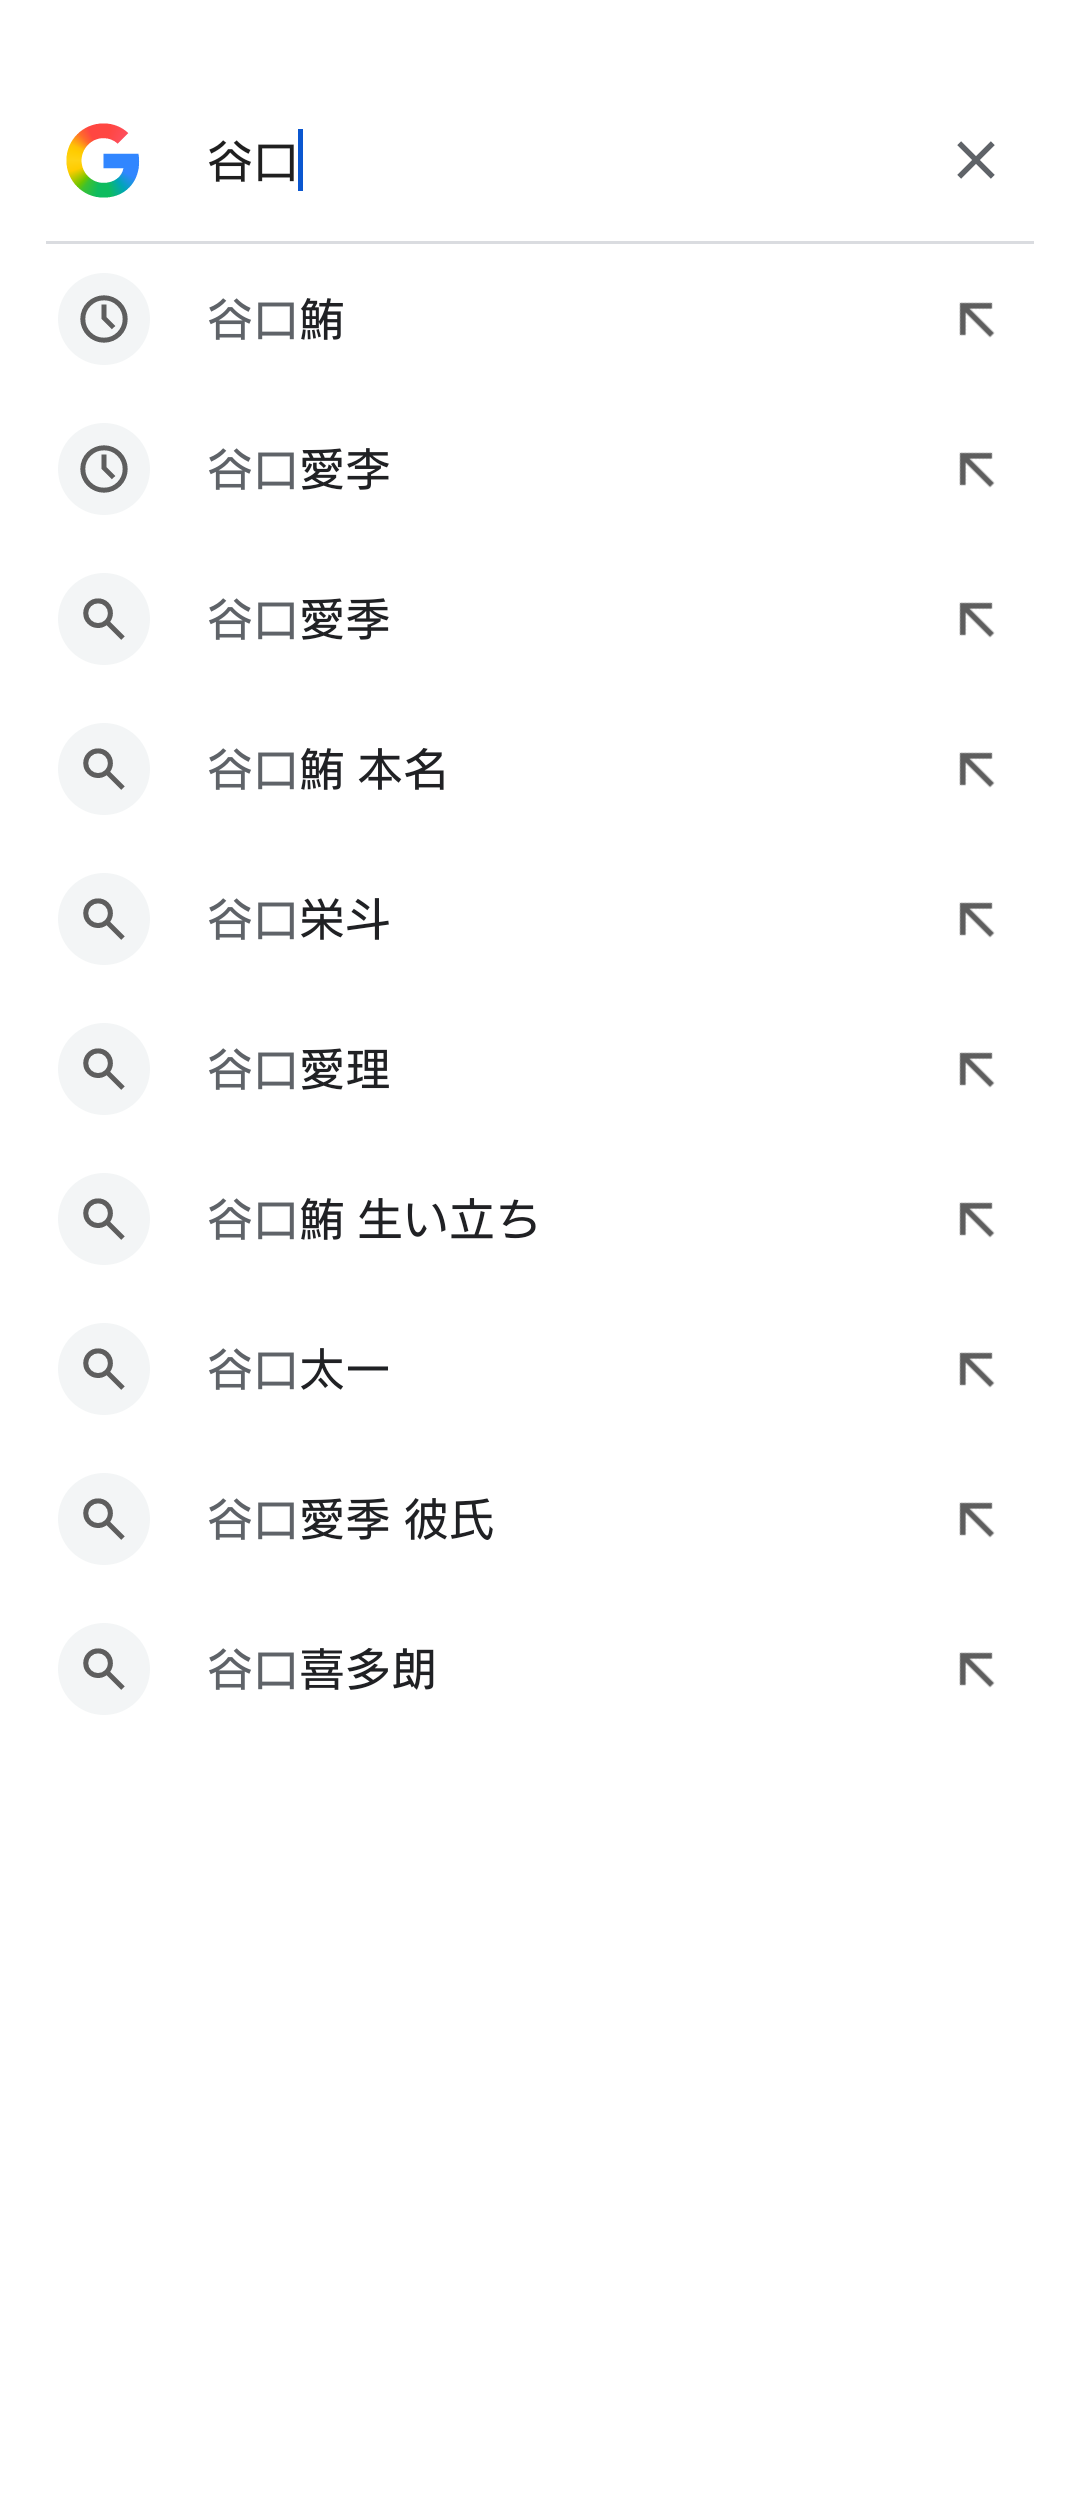Tap the magnifier icon next to 谷口栄斗

pyautogui.click(x=104, y=919)
